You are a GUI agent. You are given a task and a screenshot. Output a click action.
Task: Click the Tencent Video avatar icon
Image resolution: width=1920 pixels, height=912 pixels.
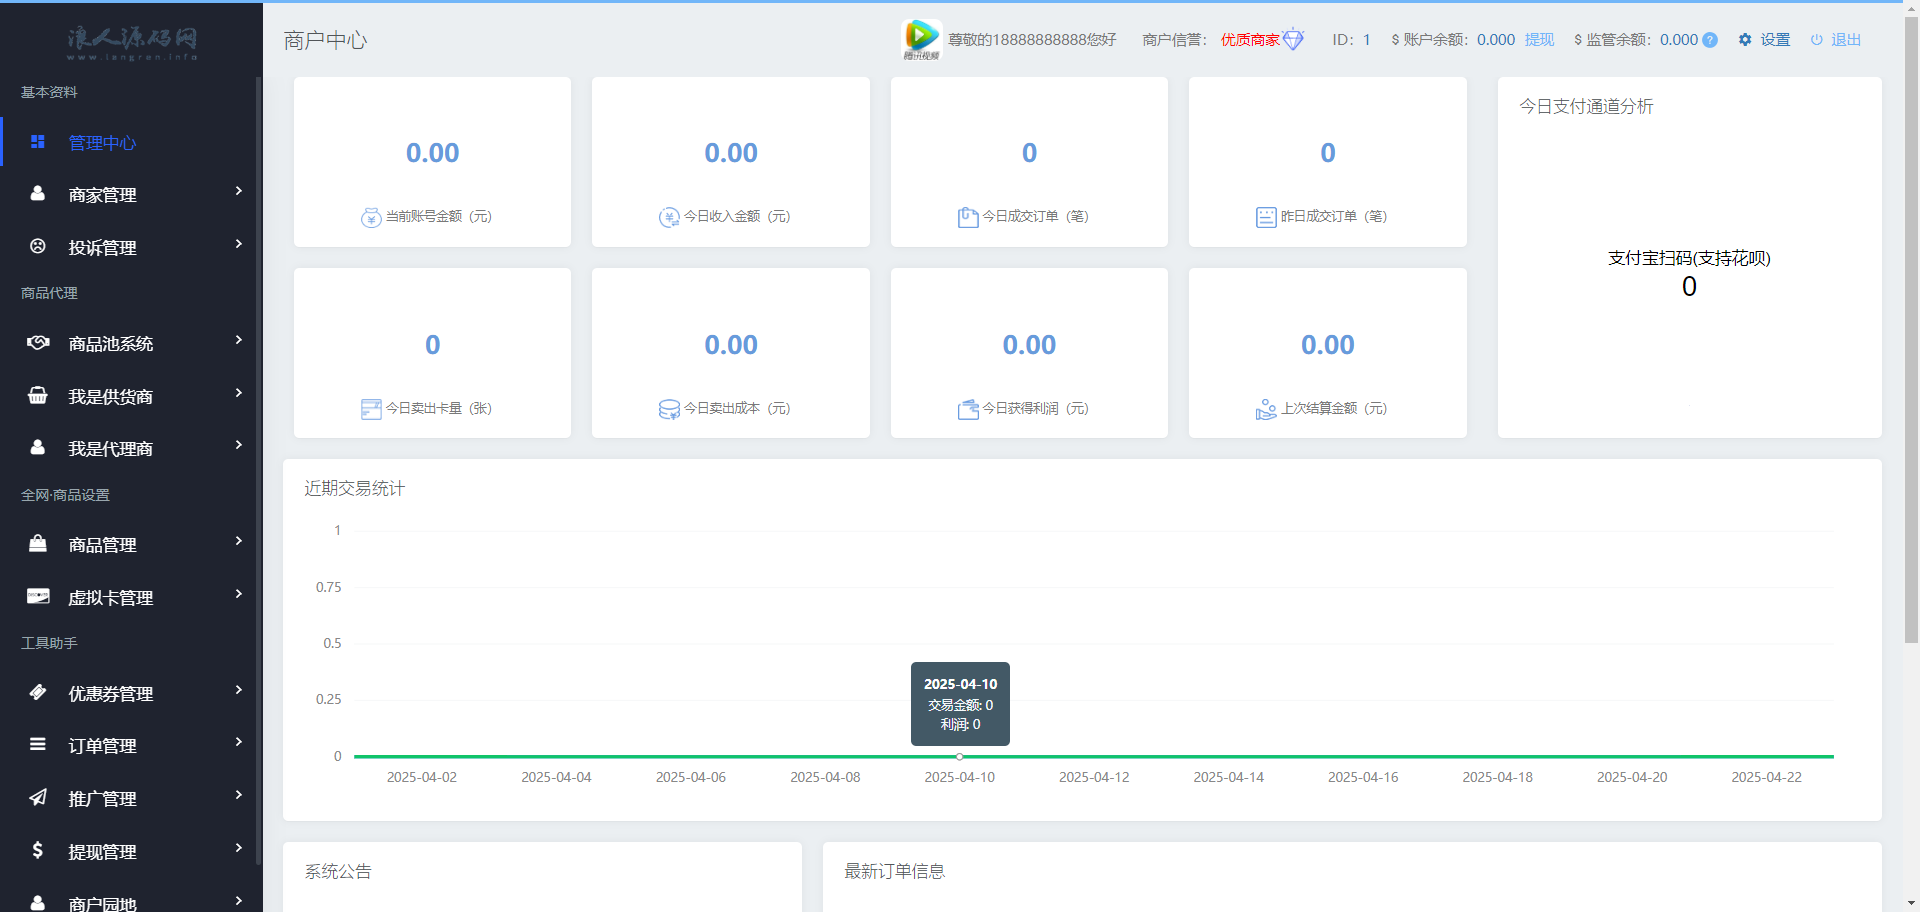pyautogui.click(x=921, y=39)
